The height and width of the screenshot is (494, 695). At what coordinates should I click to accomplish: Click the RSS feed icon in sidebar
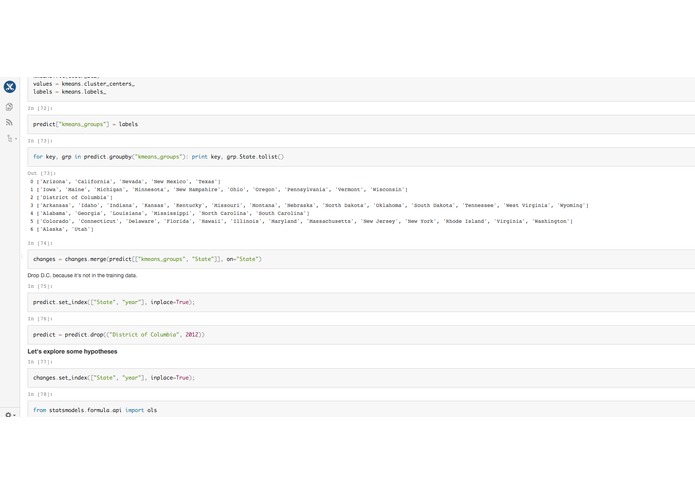pos(9,122)
